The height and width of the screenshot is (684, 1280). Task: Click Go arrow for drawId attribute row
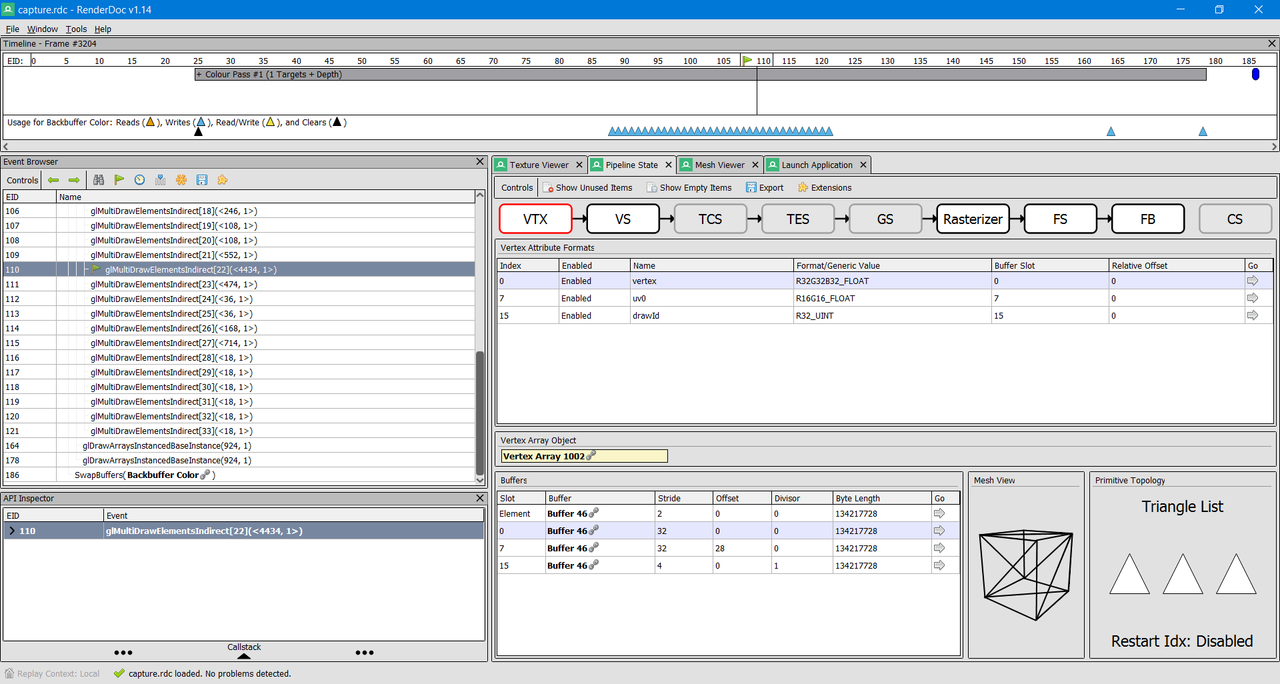click(1252, 315)
